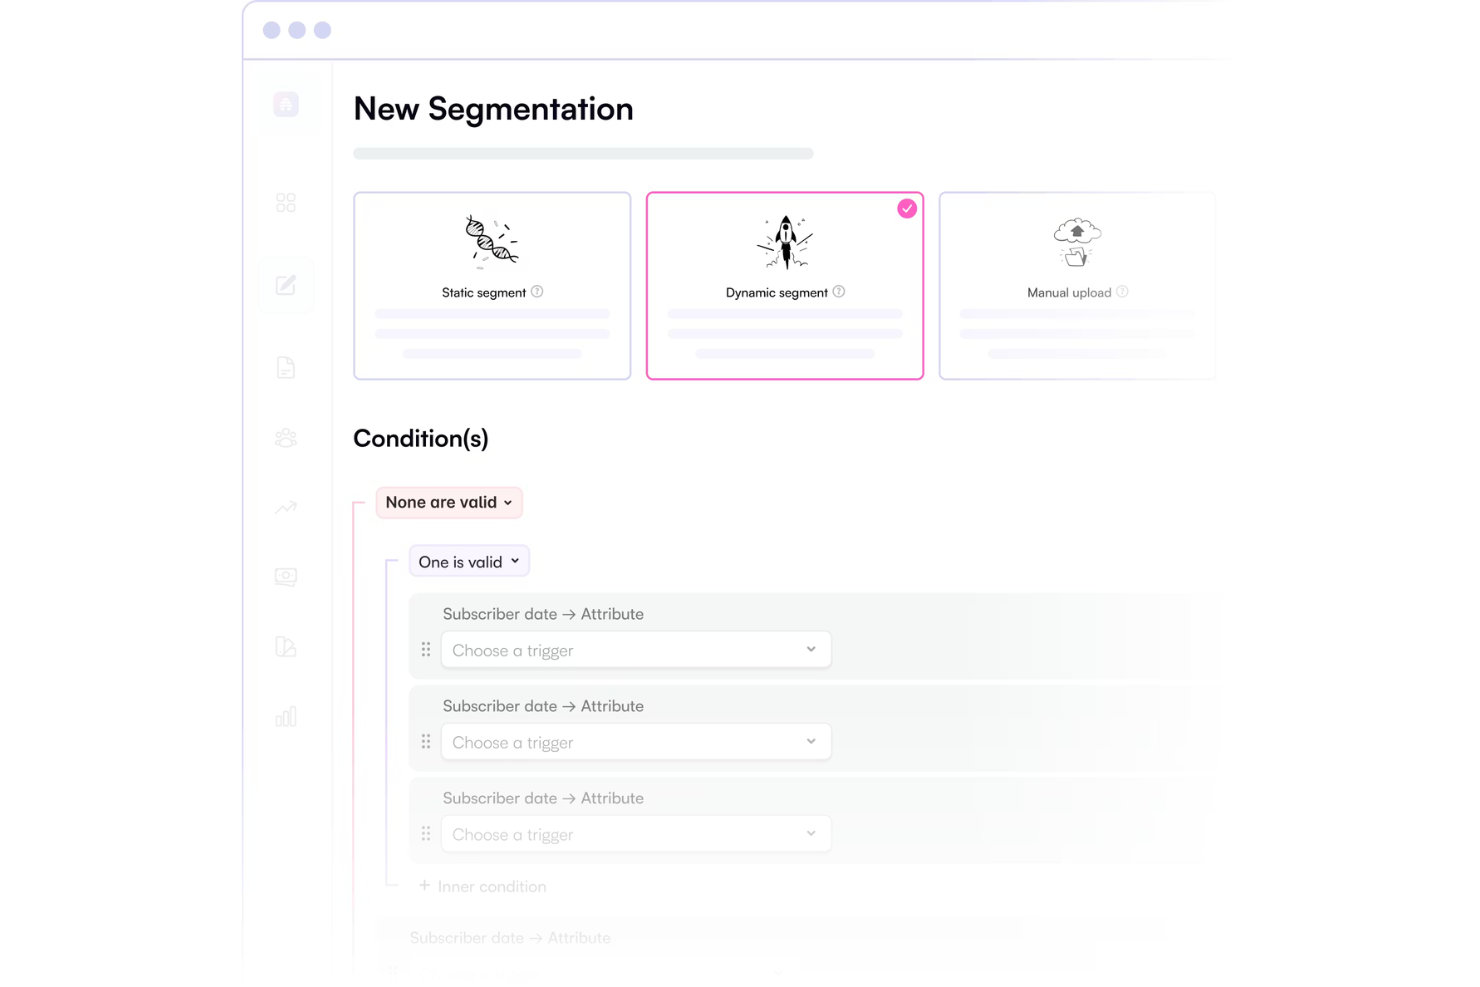Expand the 'One is valid' selector
1480x987 pixels.
[469, 561]
